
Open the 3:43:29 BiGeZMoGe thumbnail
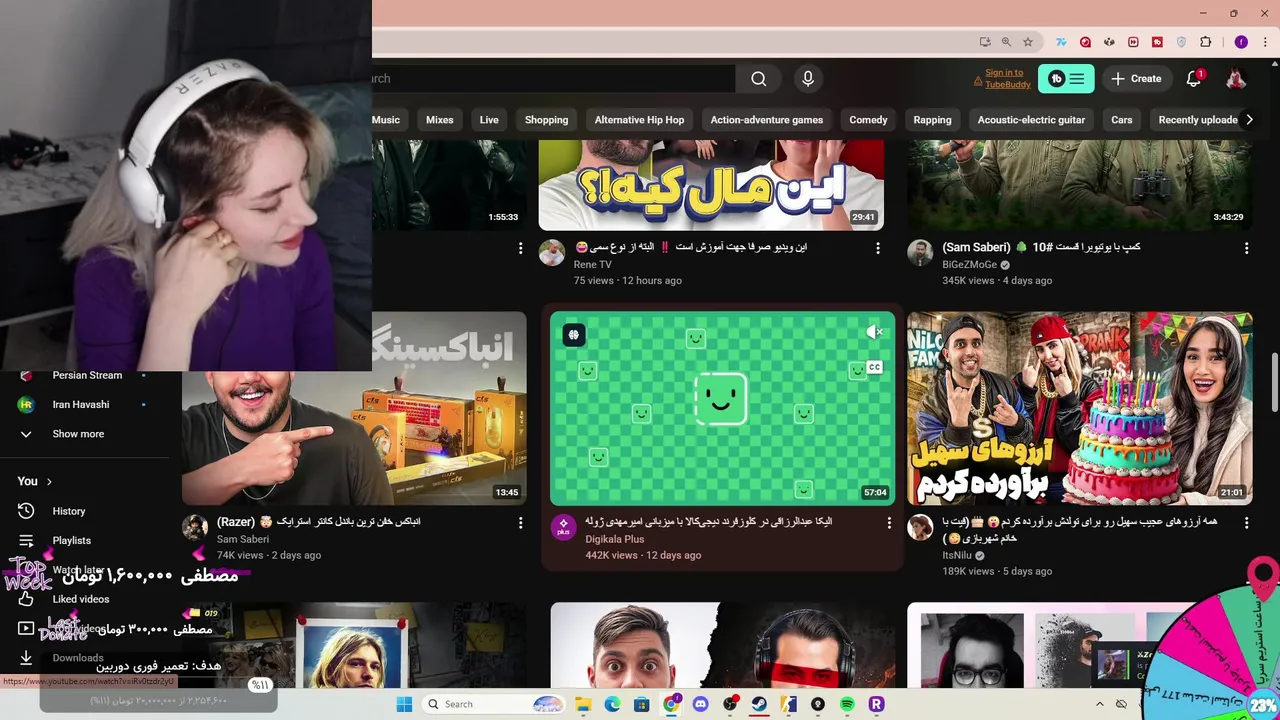(x=1080, y=186)
